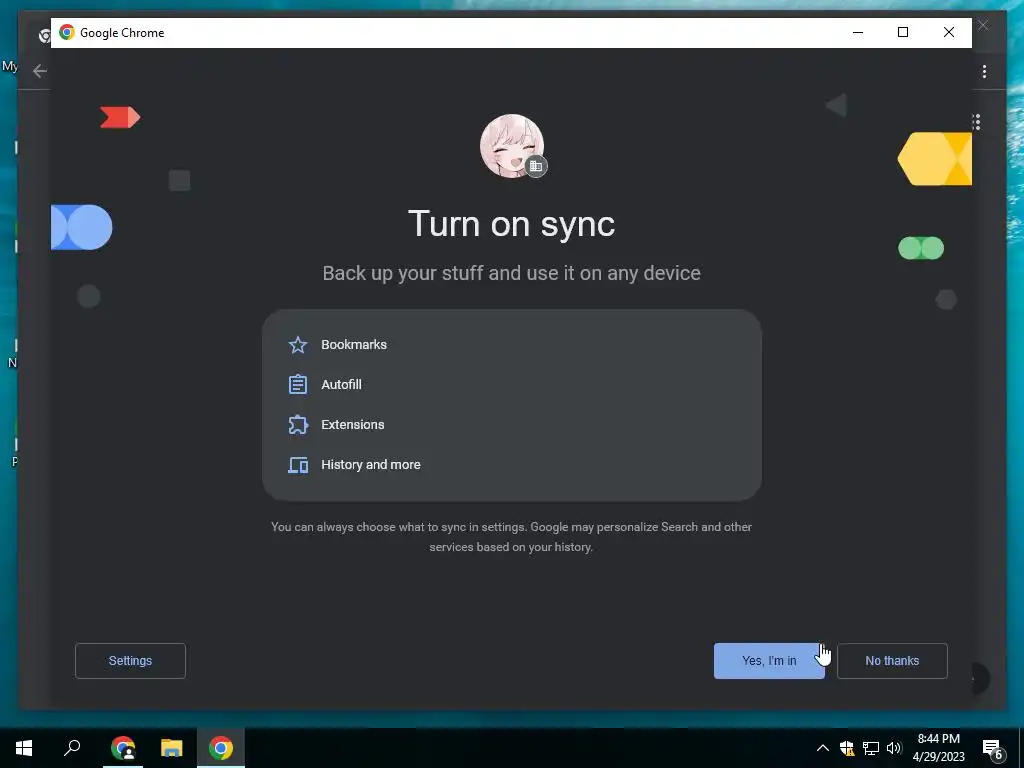Open the notification center icon
1024x768 pixels.
[x=993, y=748]
